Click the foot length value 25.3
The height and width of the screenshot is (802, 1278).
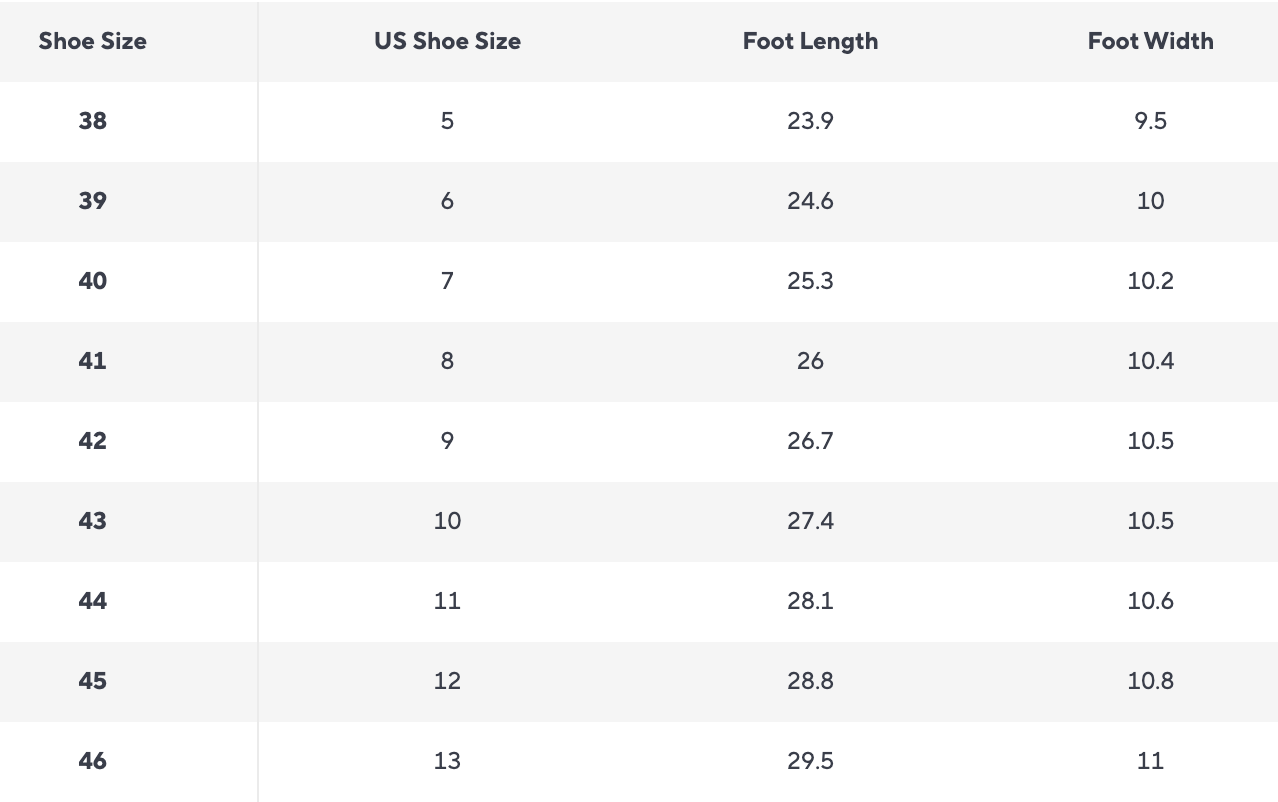point(810,281)
